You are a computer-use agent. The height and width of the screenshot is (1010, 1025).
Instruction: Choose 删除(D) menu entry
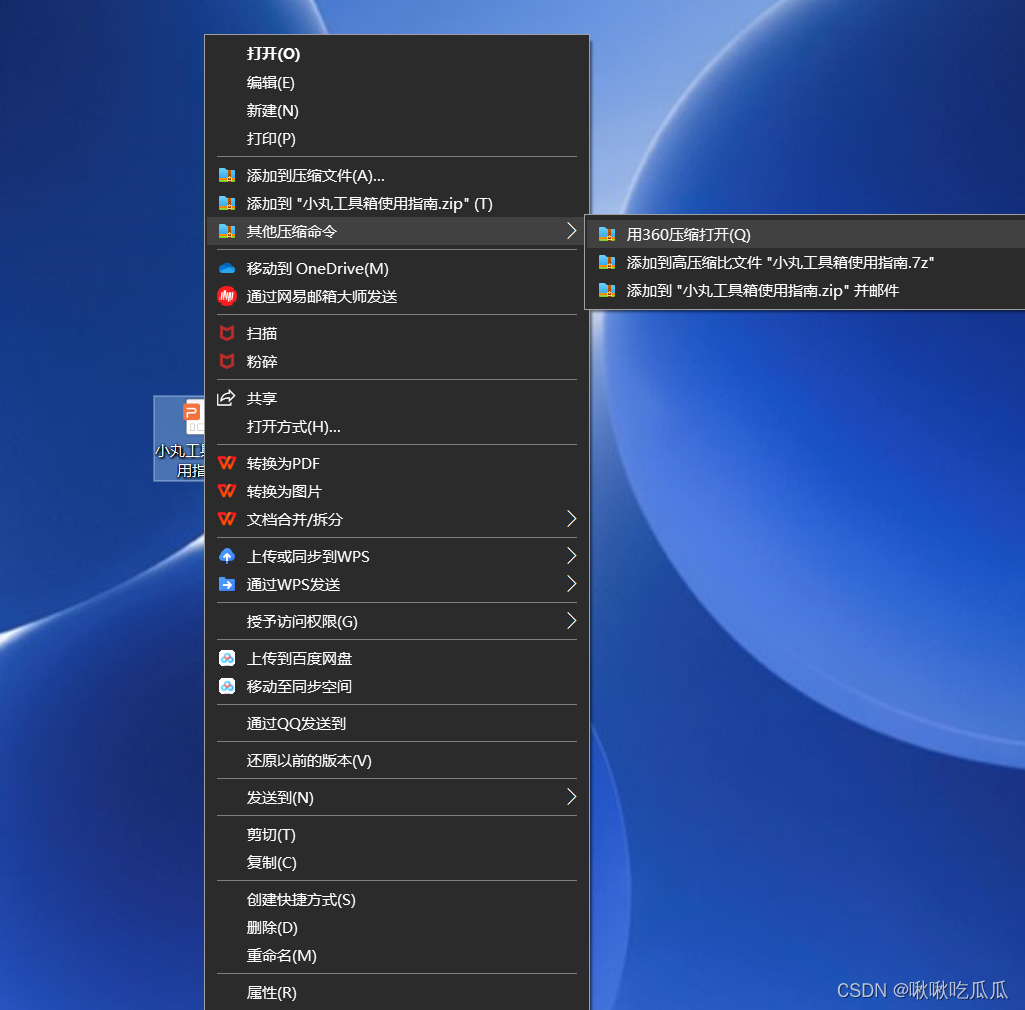point(397,928)
